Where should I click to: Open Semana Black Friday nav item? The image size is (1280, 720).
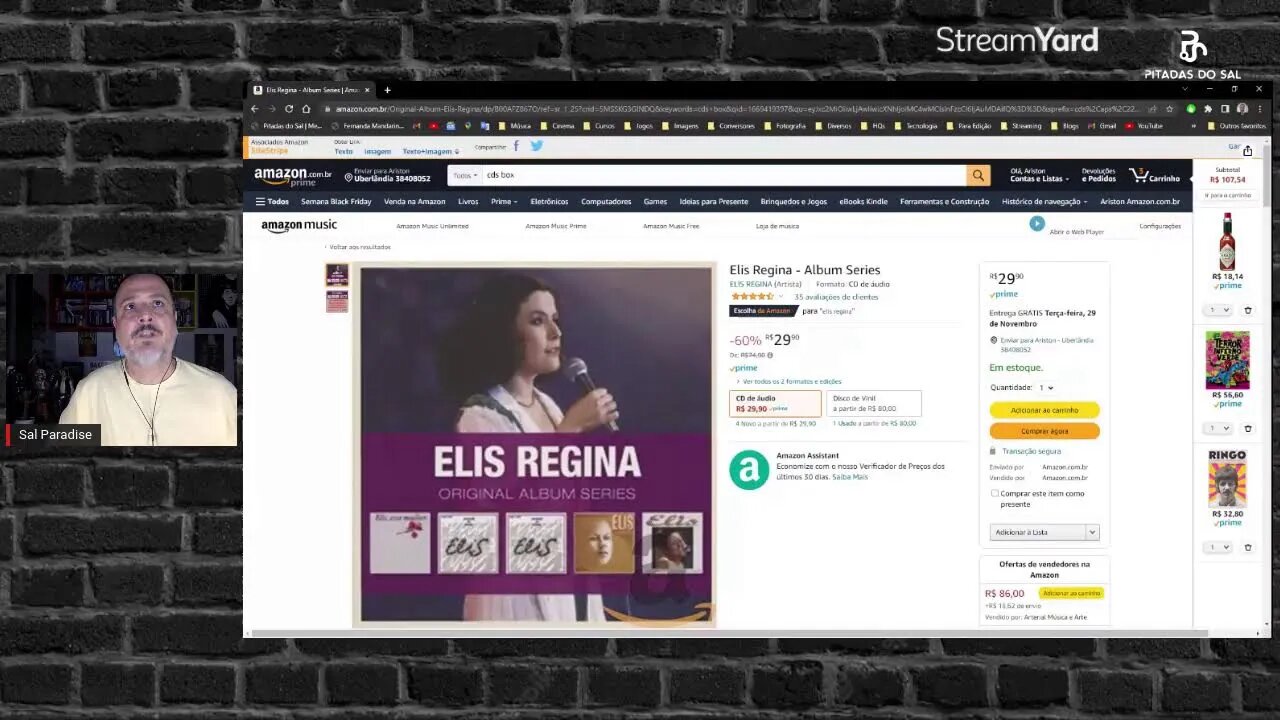(x=336, y=201)
